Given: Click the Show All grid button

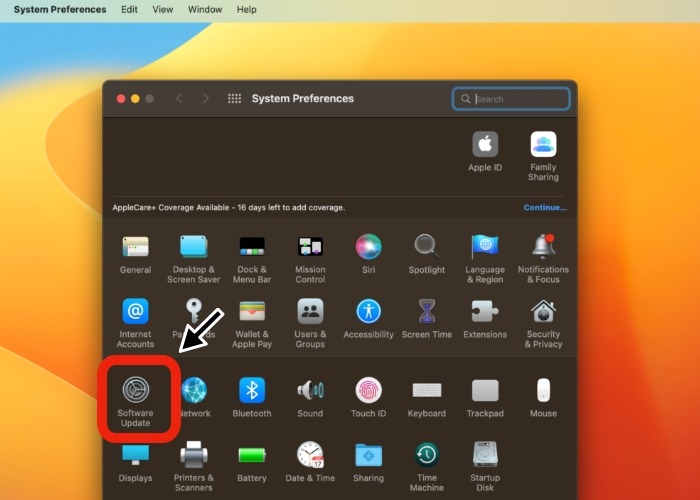Looking at the screenshot, I should pos(234,99).
